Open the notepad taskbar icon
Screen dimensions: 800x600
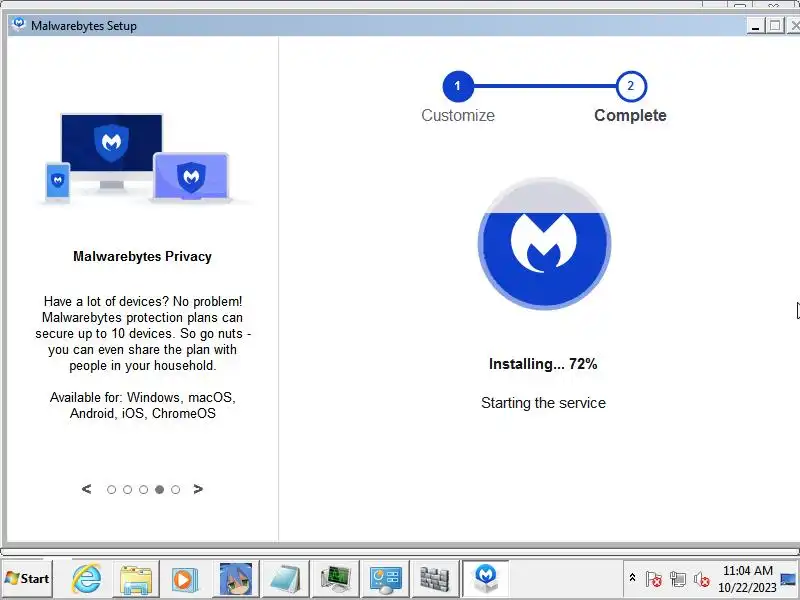click(285, 579)
